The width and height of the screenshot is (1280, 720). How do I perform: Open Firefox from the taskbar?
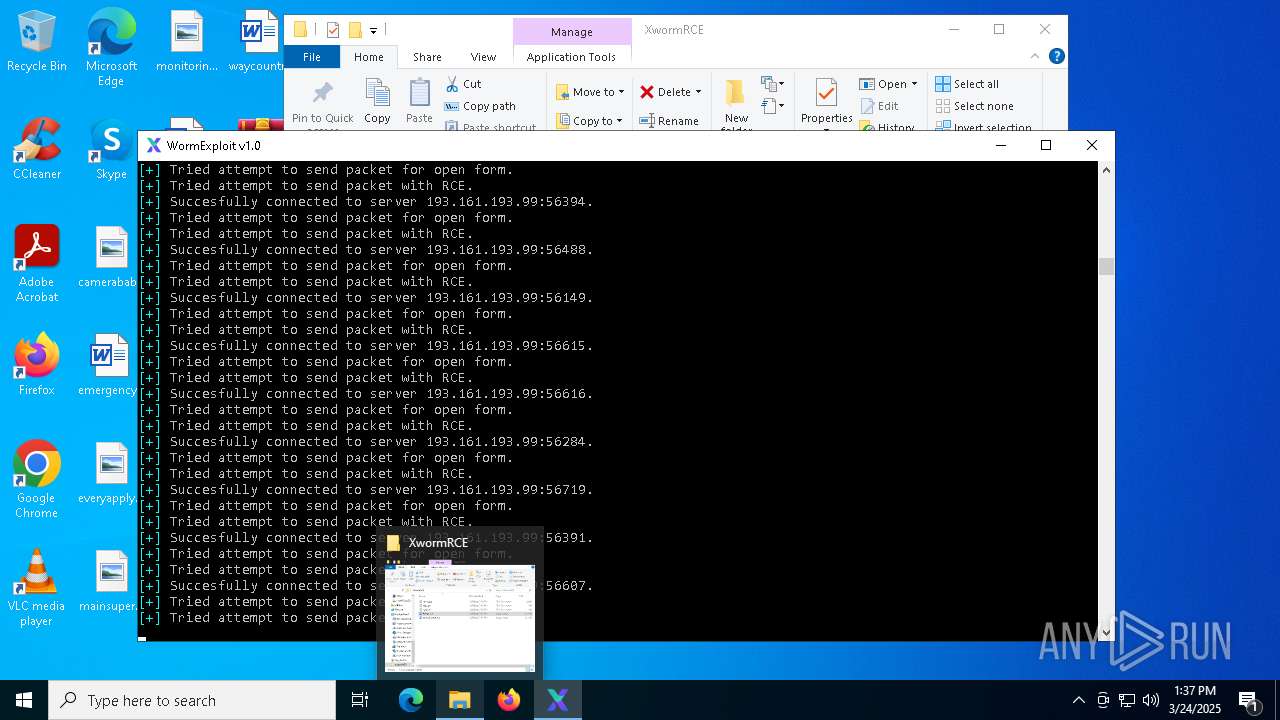[509, 700]
